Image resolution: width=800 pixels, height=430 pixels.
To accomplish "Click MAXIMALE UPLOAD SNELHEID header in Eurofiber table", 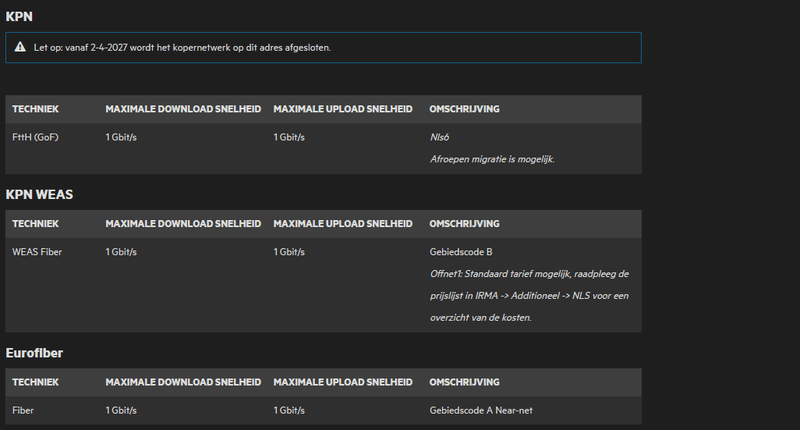I will tap(342, 382).
